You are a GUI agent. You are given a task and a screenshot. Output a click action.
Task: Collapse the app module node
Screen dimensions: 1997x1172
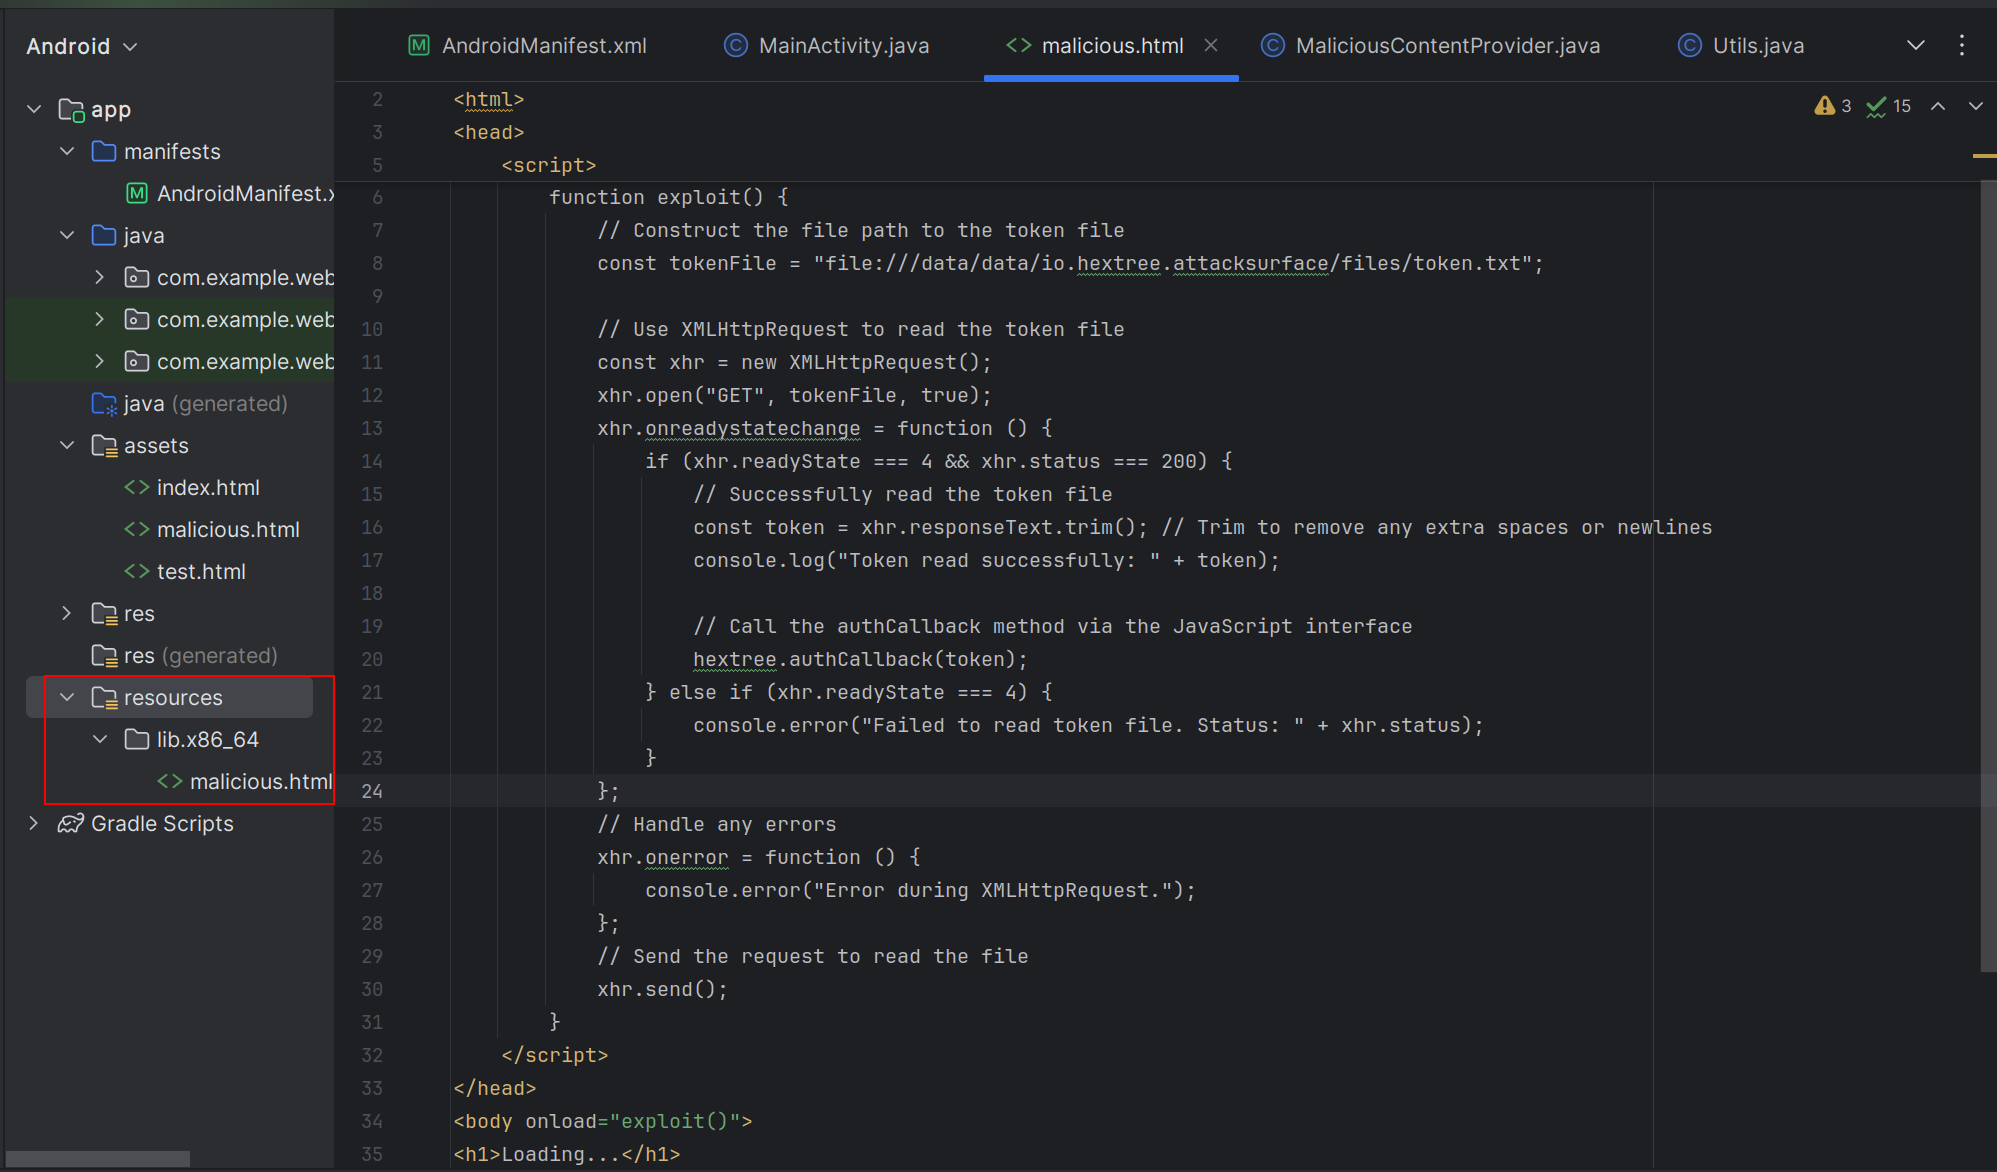pyautogui.click(x=34, y=109)
